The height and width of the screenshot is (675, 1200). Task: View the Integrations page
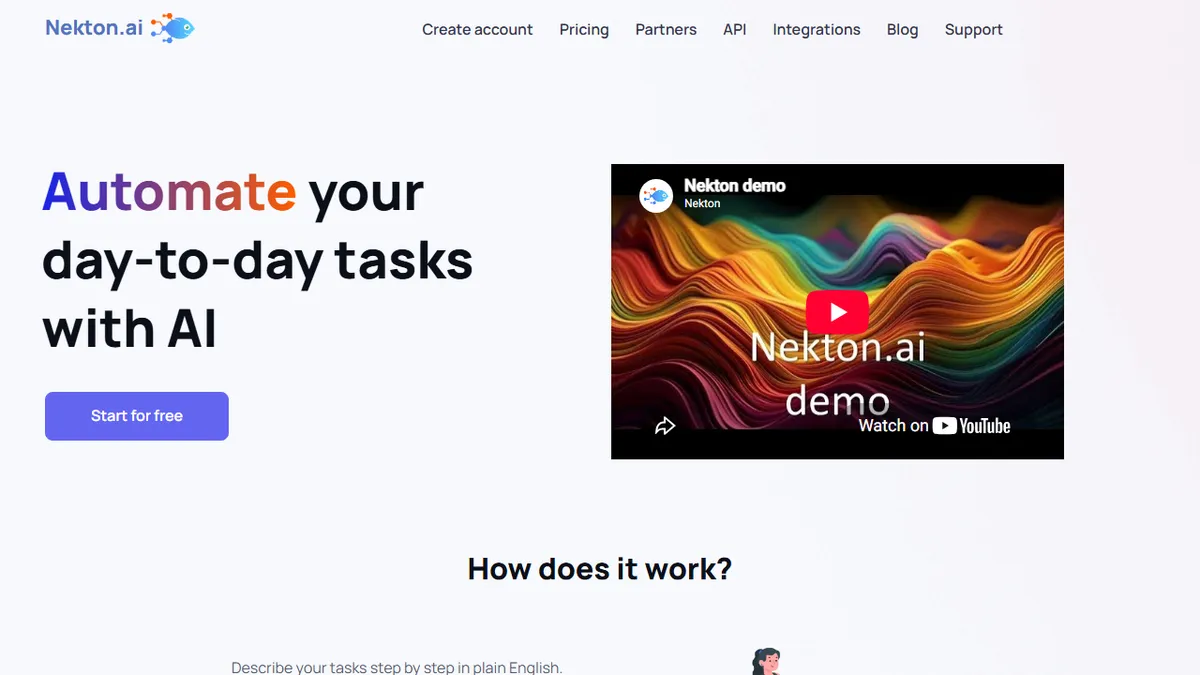tap(816, 29)
